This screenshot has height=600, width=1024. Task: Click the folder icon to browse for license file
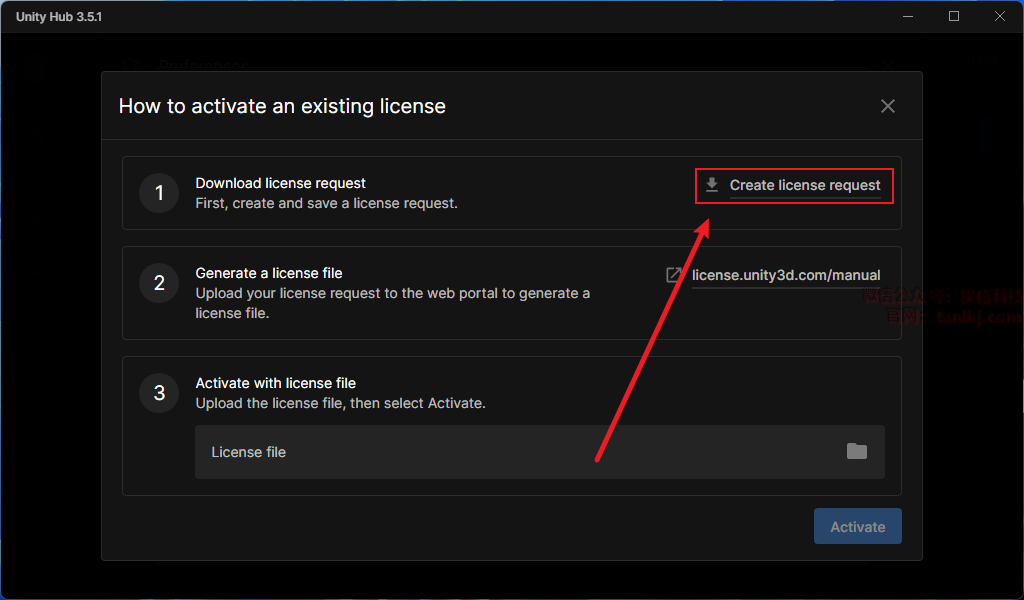point(856,451)
